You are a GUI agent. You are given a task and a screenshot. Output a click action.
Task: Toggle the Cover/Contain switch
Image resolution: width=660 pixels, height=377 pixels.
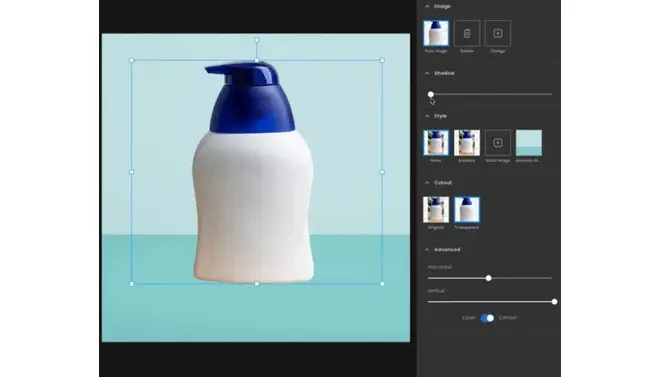click(487, 318)
